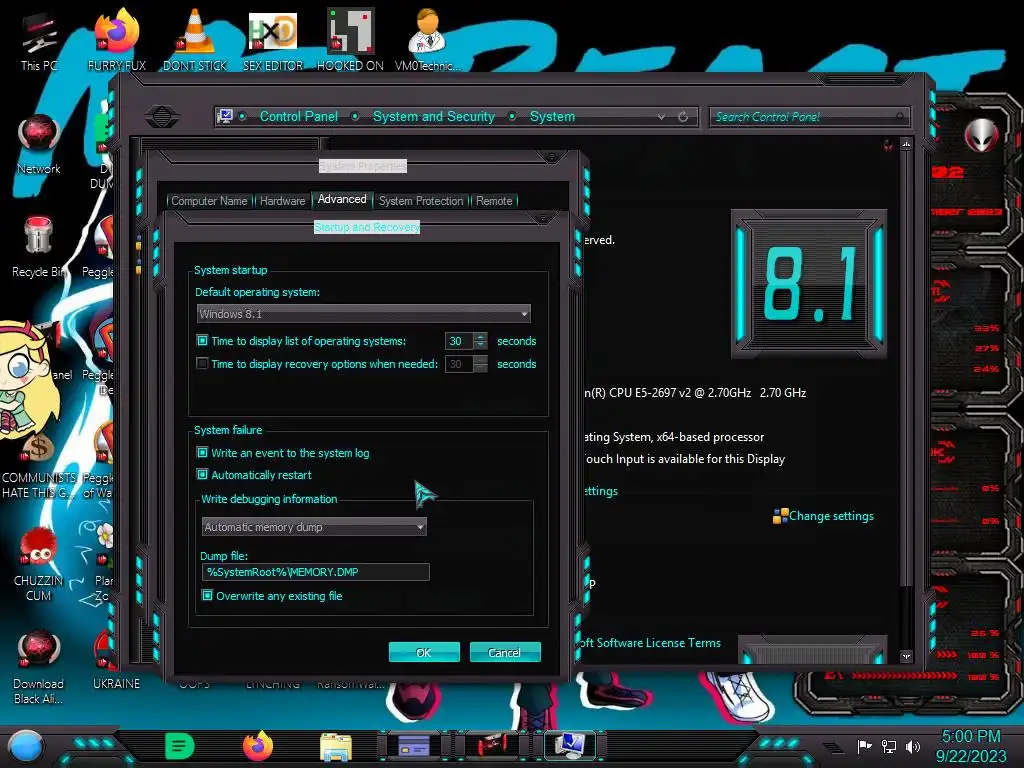Enable Time to display recovery options when needed
This screenshot has width=1024, height=768.
coord(202,363)
